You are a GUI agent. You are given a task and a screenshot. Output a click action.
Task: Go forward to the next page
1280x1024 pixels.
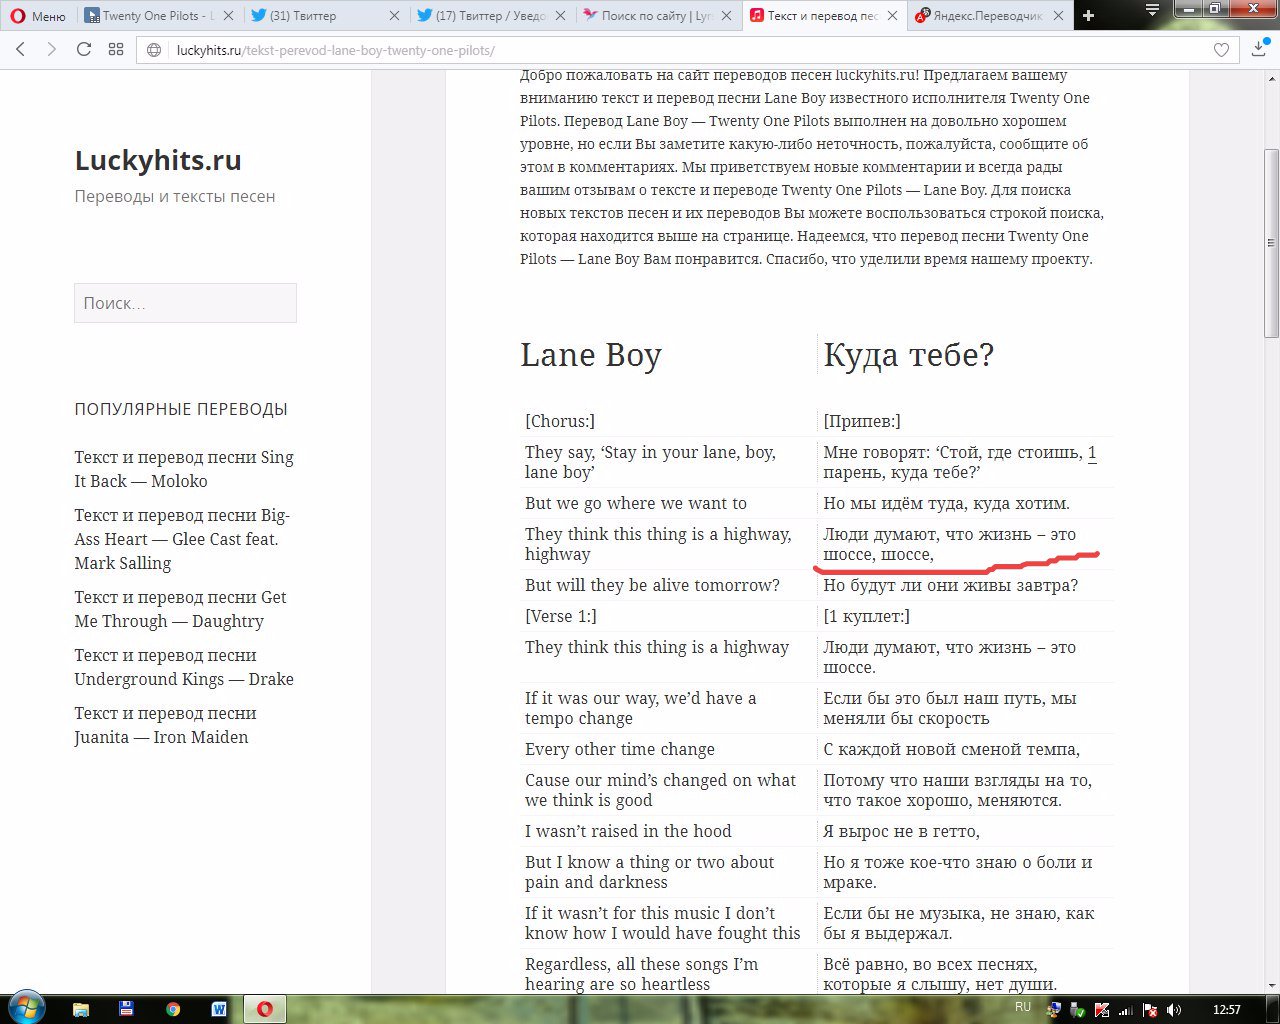[52, 49]
